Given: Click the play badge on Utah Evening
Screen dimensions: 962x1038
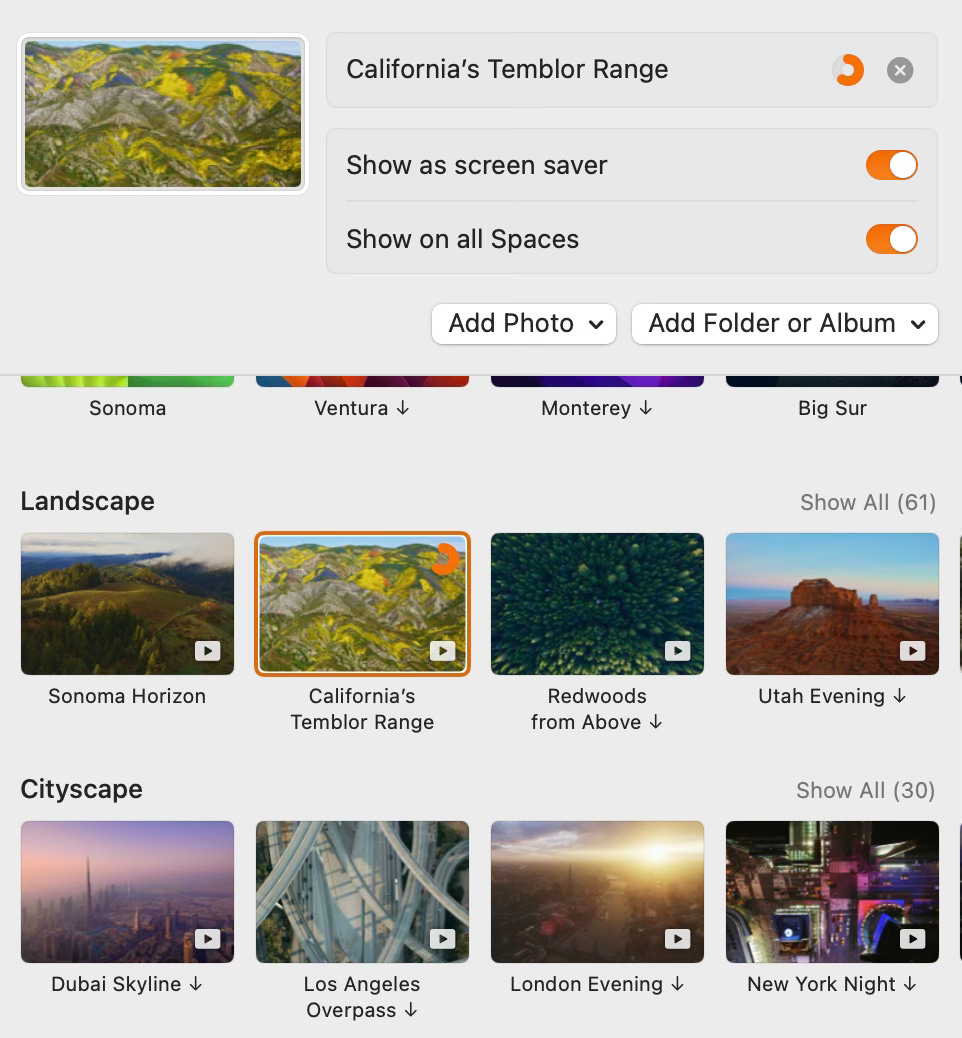Looking at the screenshot, I should [x=912, y=651].
